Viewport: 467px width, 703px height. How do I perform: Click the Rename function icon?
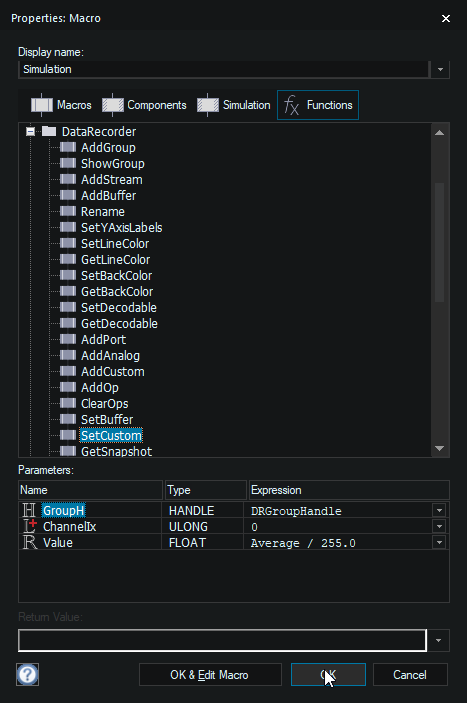coord(68,211)
